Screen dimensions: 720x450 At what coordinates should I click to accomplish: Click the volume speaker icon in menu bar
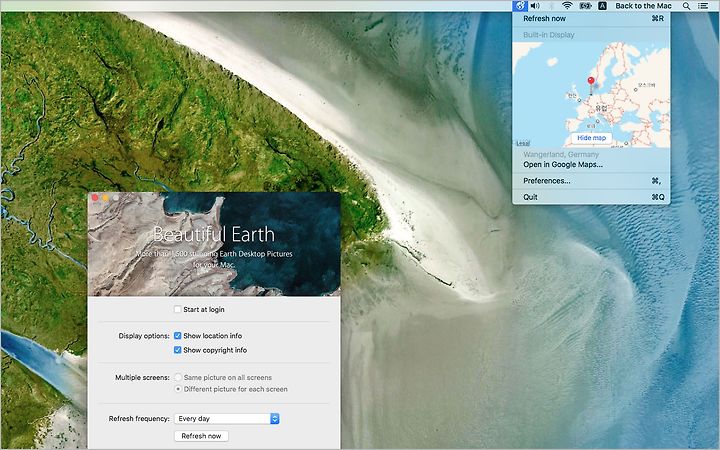click(535, 6)
